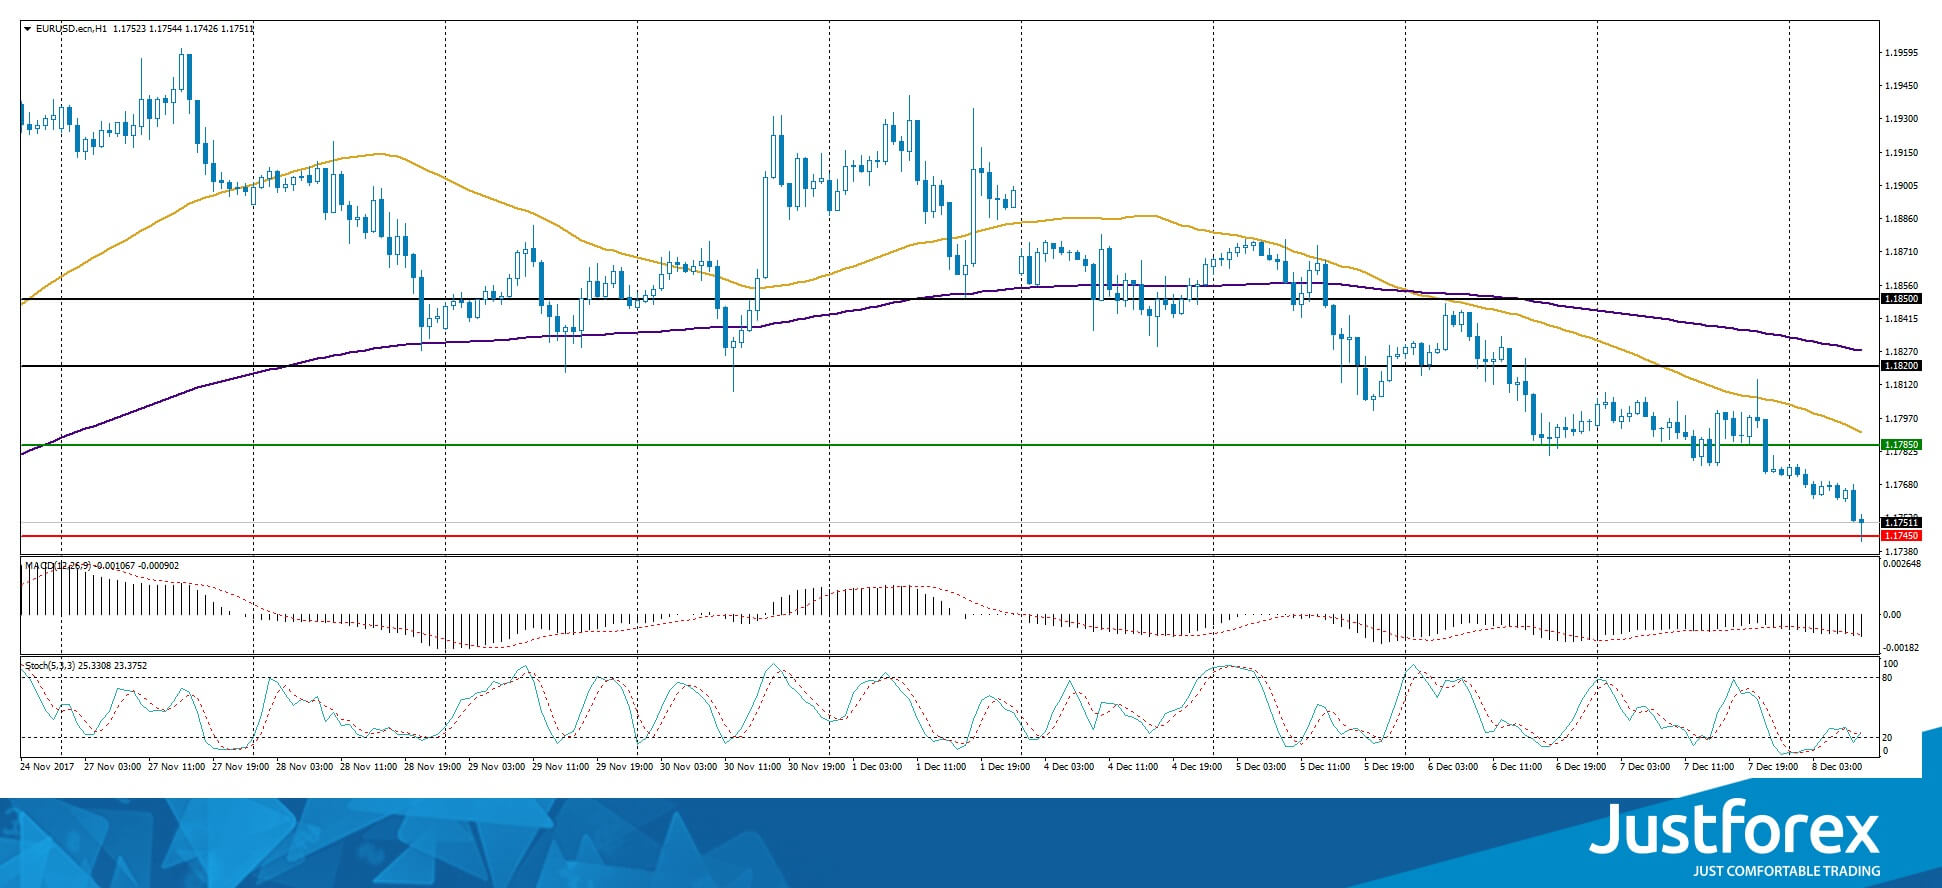This screenshot has height=888, width=1942.
Task: Click the 30 Nov 11:00 time label
Action: tap(753, 767)
